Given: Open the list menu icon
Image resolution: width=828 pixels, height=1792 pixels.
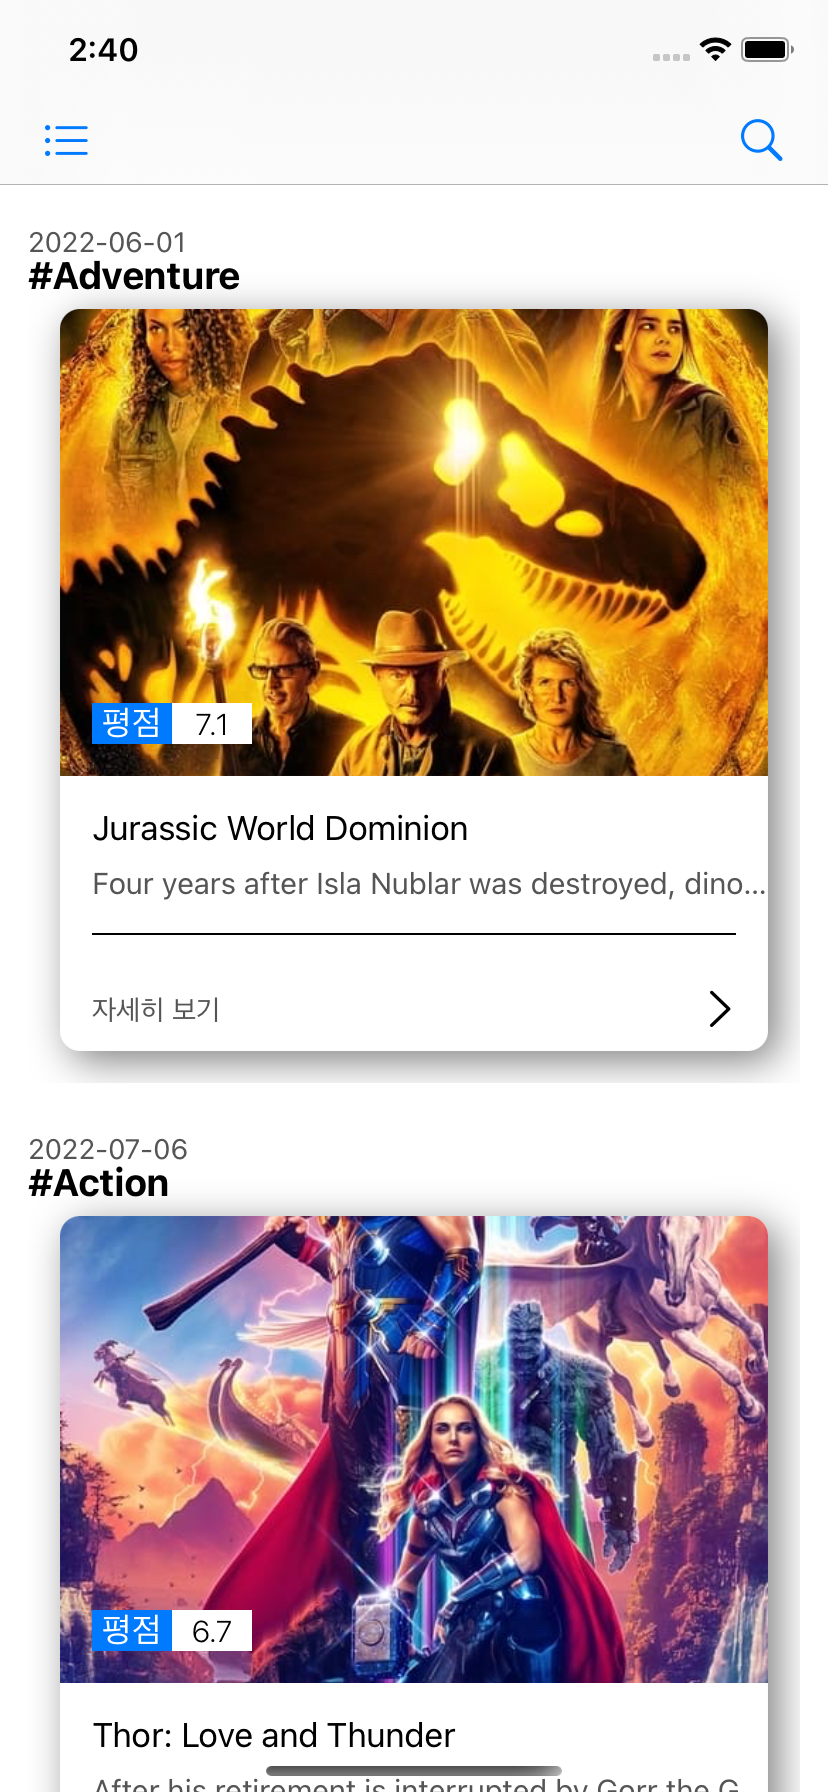Looking at the screenshot, I should tap(66, 140).
